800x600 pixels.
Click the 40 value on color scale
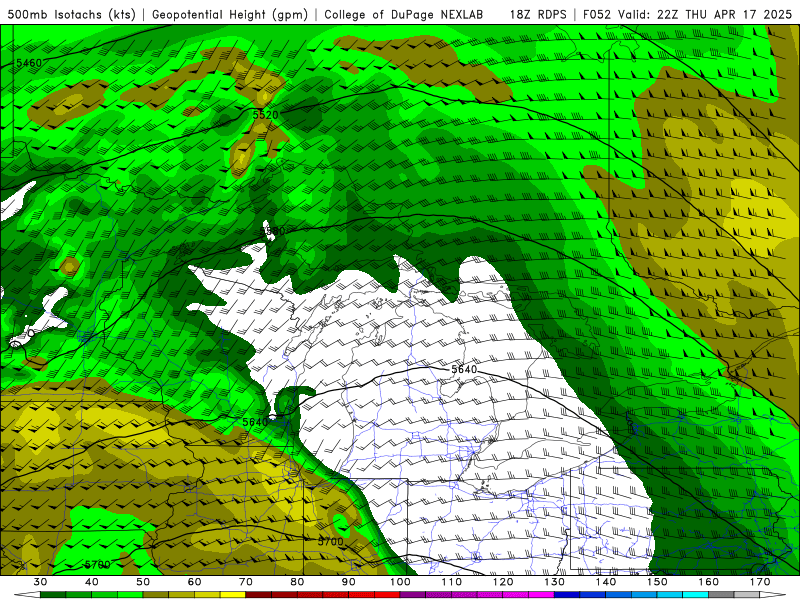point(92,582)
